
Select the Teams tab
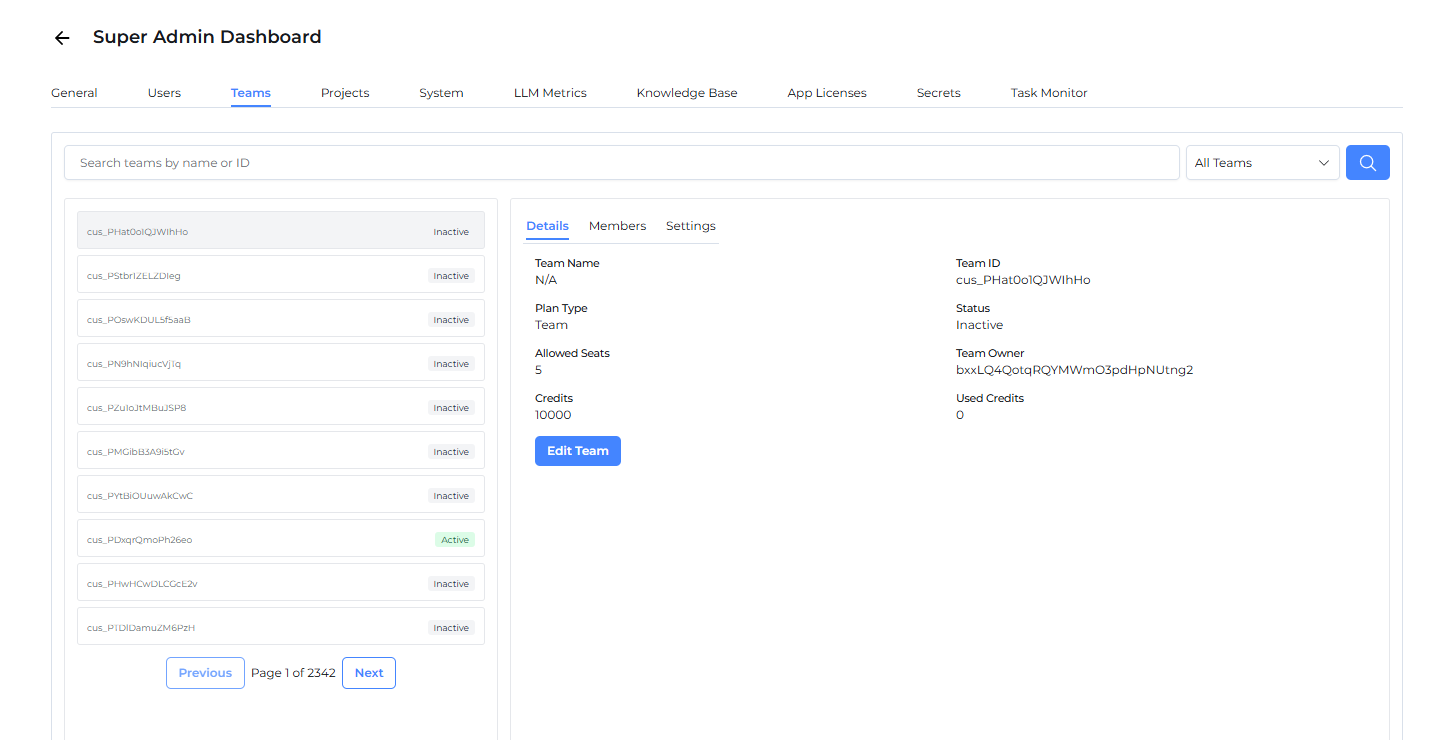click(x=251, y=93)
